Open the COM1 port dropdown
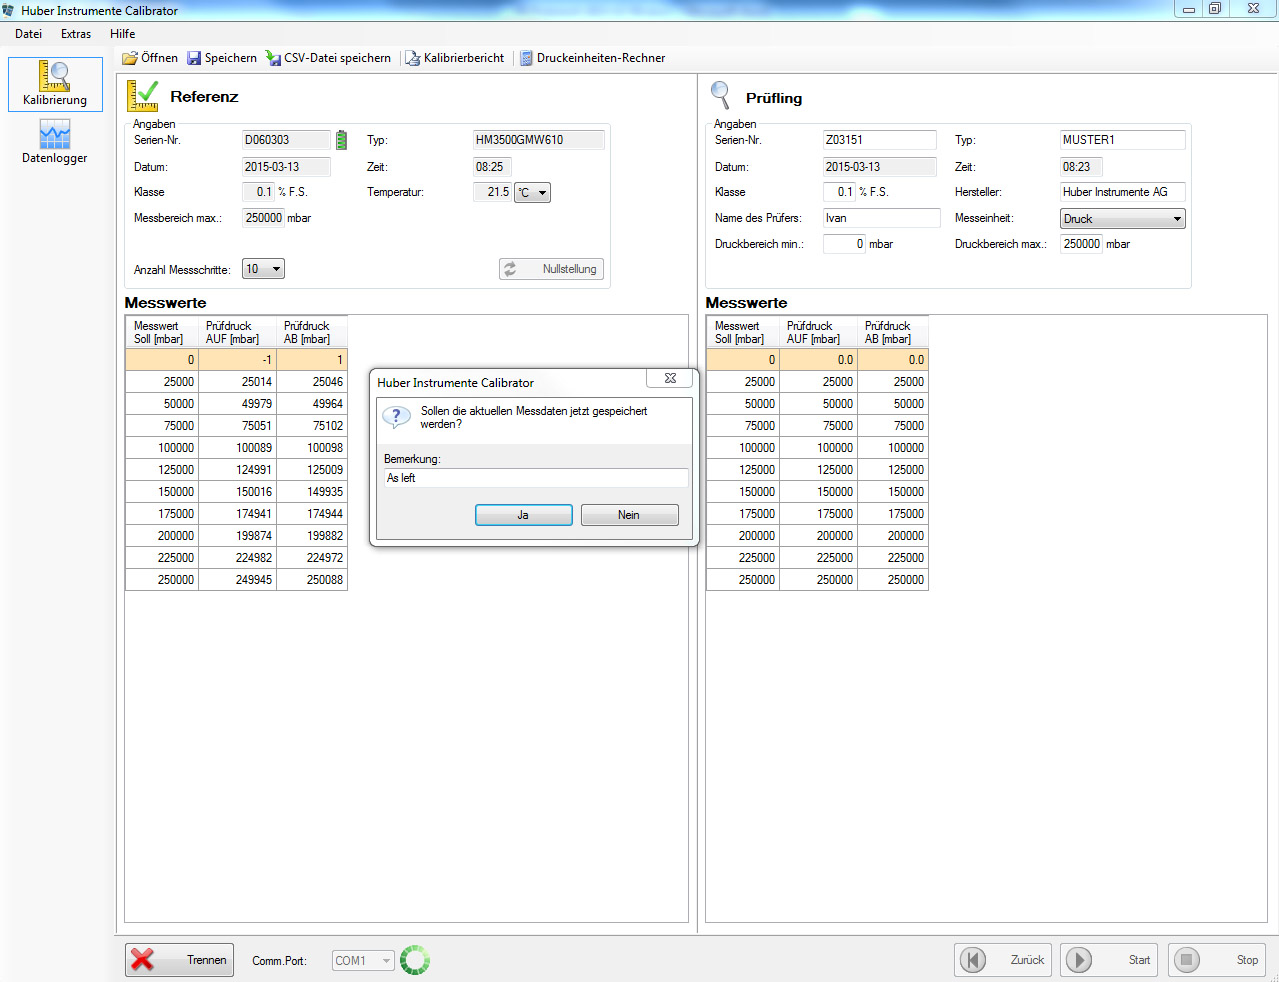 pos(363,961)
